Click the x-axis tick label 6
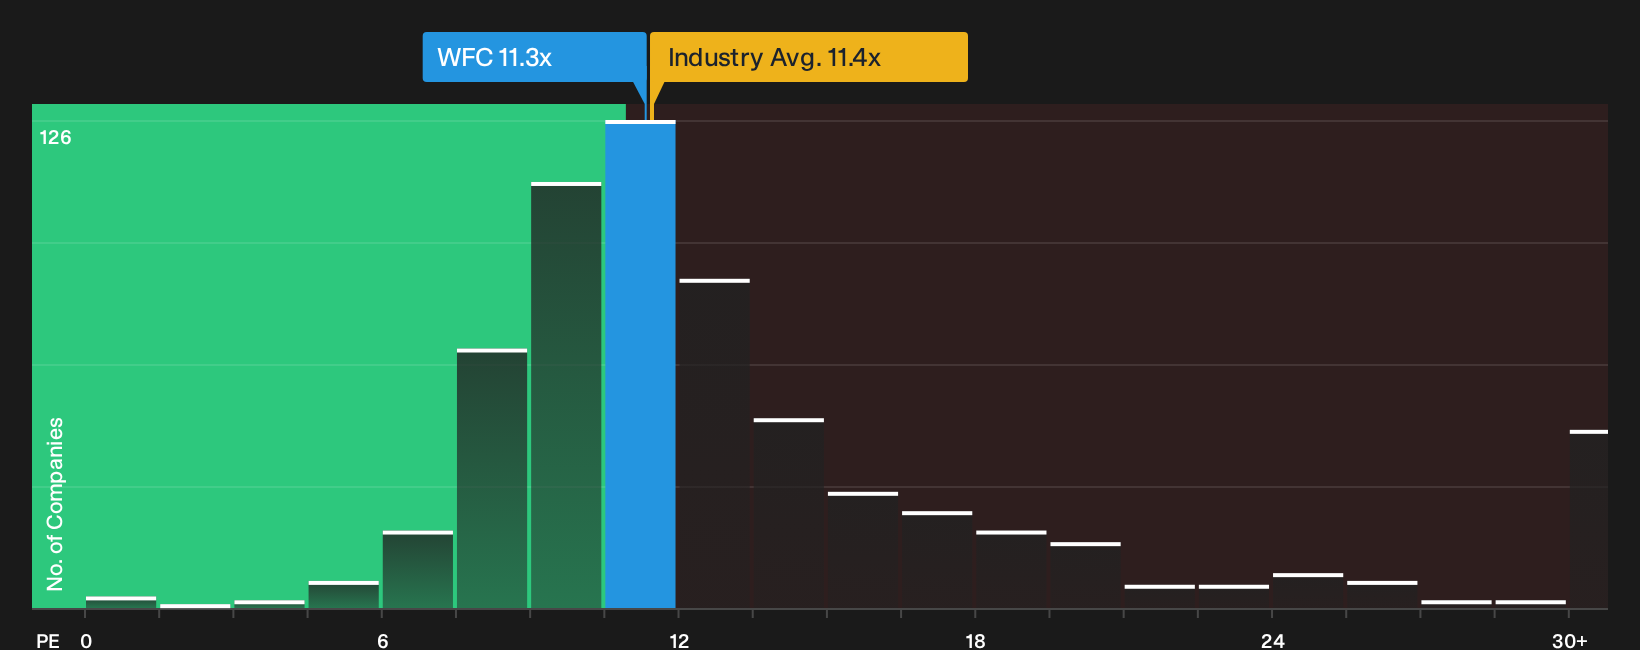Screen dimensions: 1640x650 383,640
